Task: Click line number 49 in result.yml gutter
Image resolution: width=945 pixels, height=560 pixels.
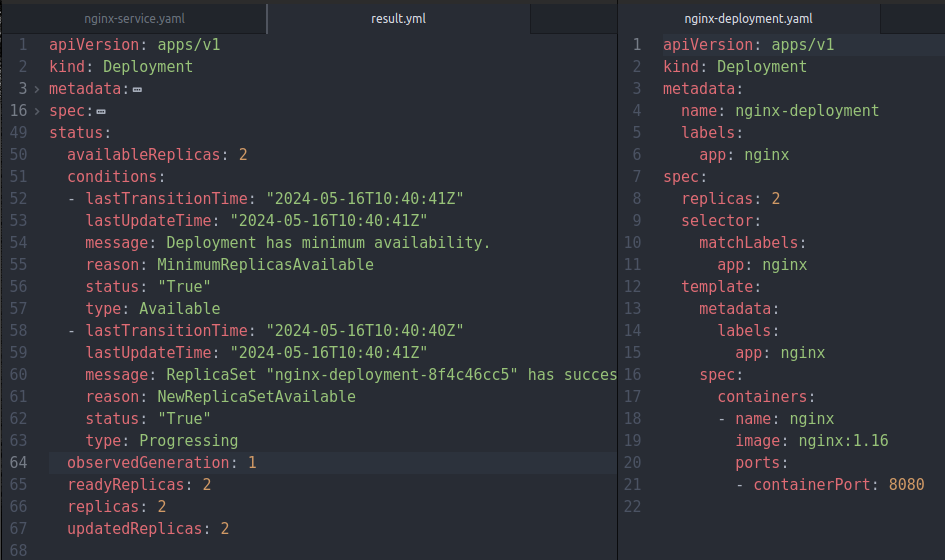Action: click(x=19, y=133)
